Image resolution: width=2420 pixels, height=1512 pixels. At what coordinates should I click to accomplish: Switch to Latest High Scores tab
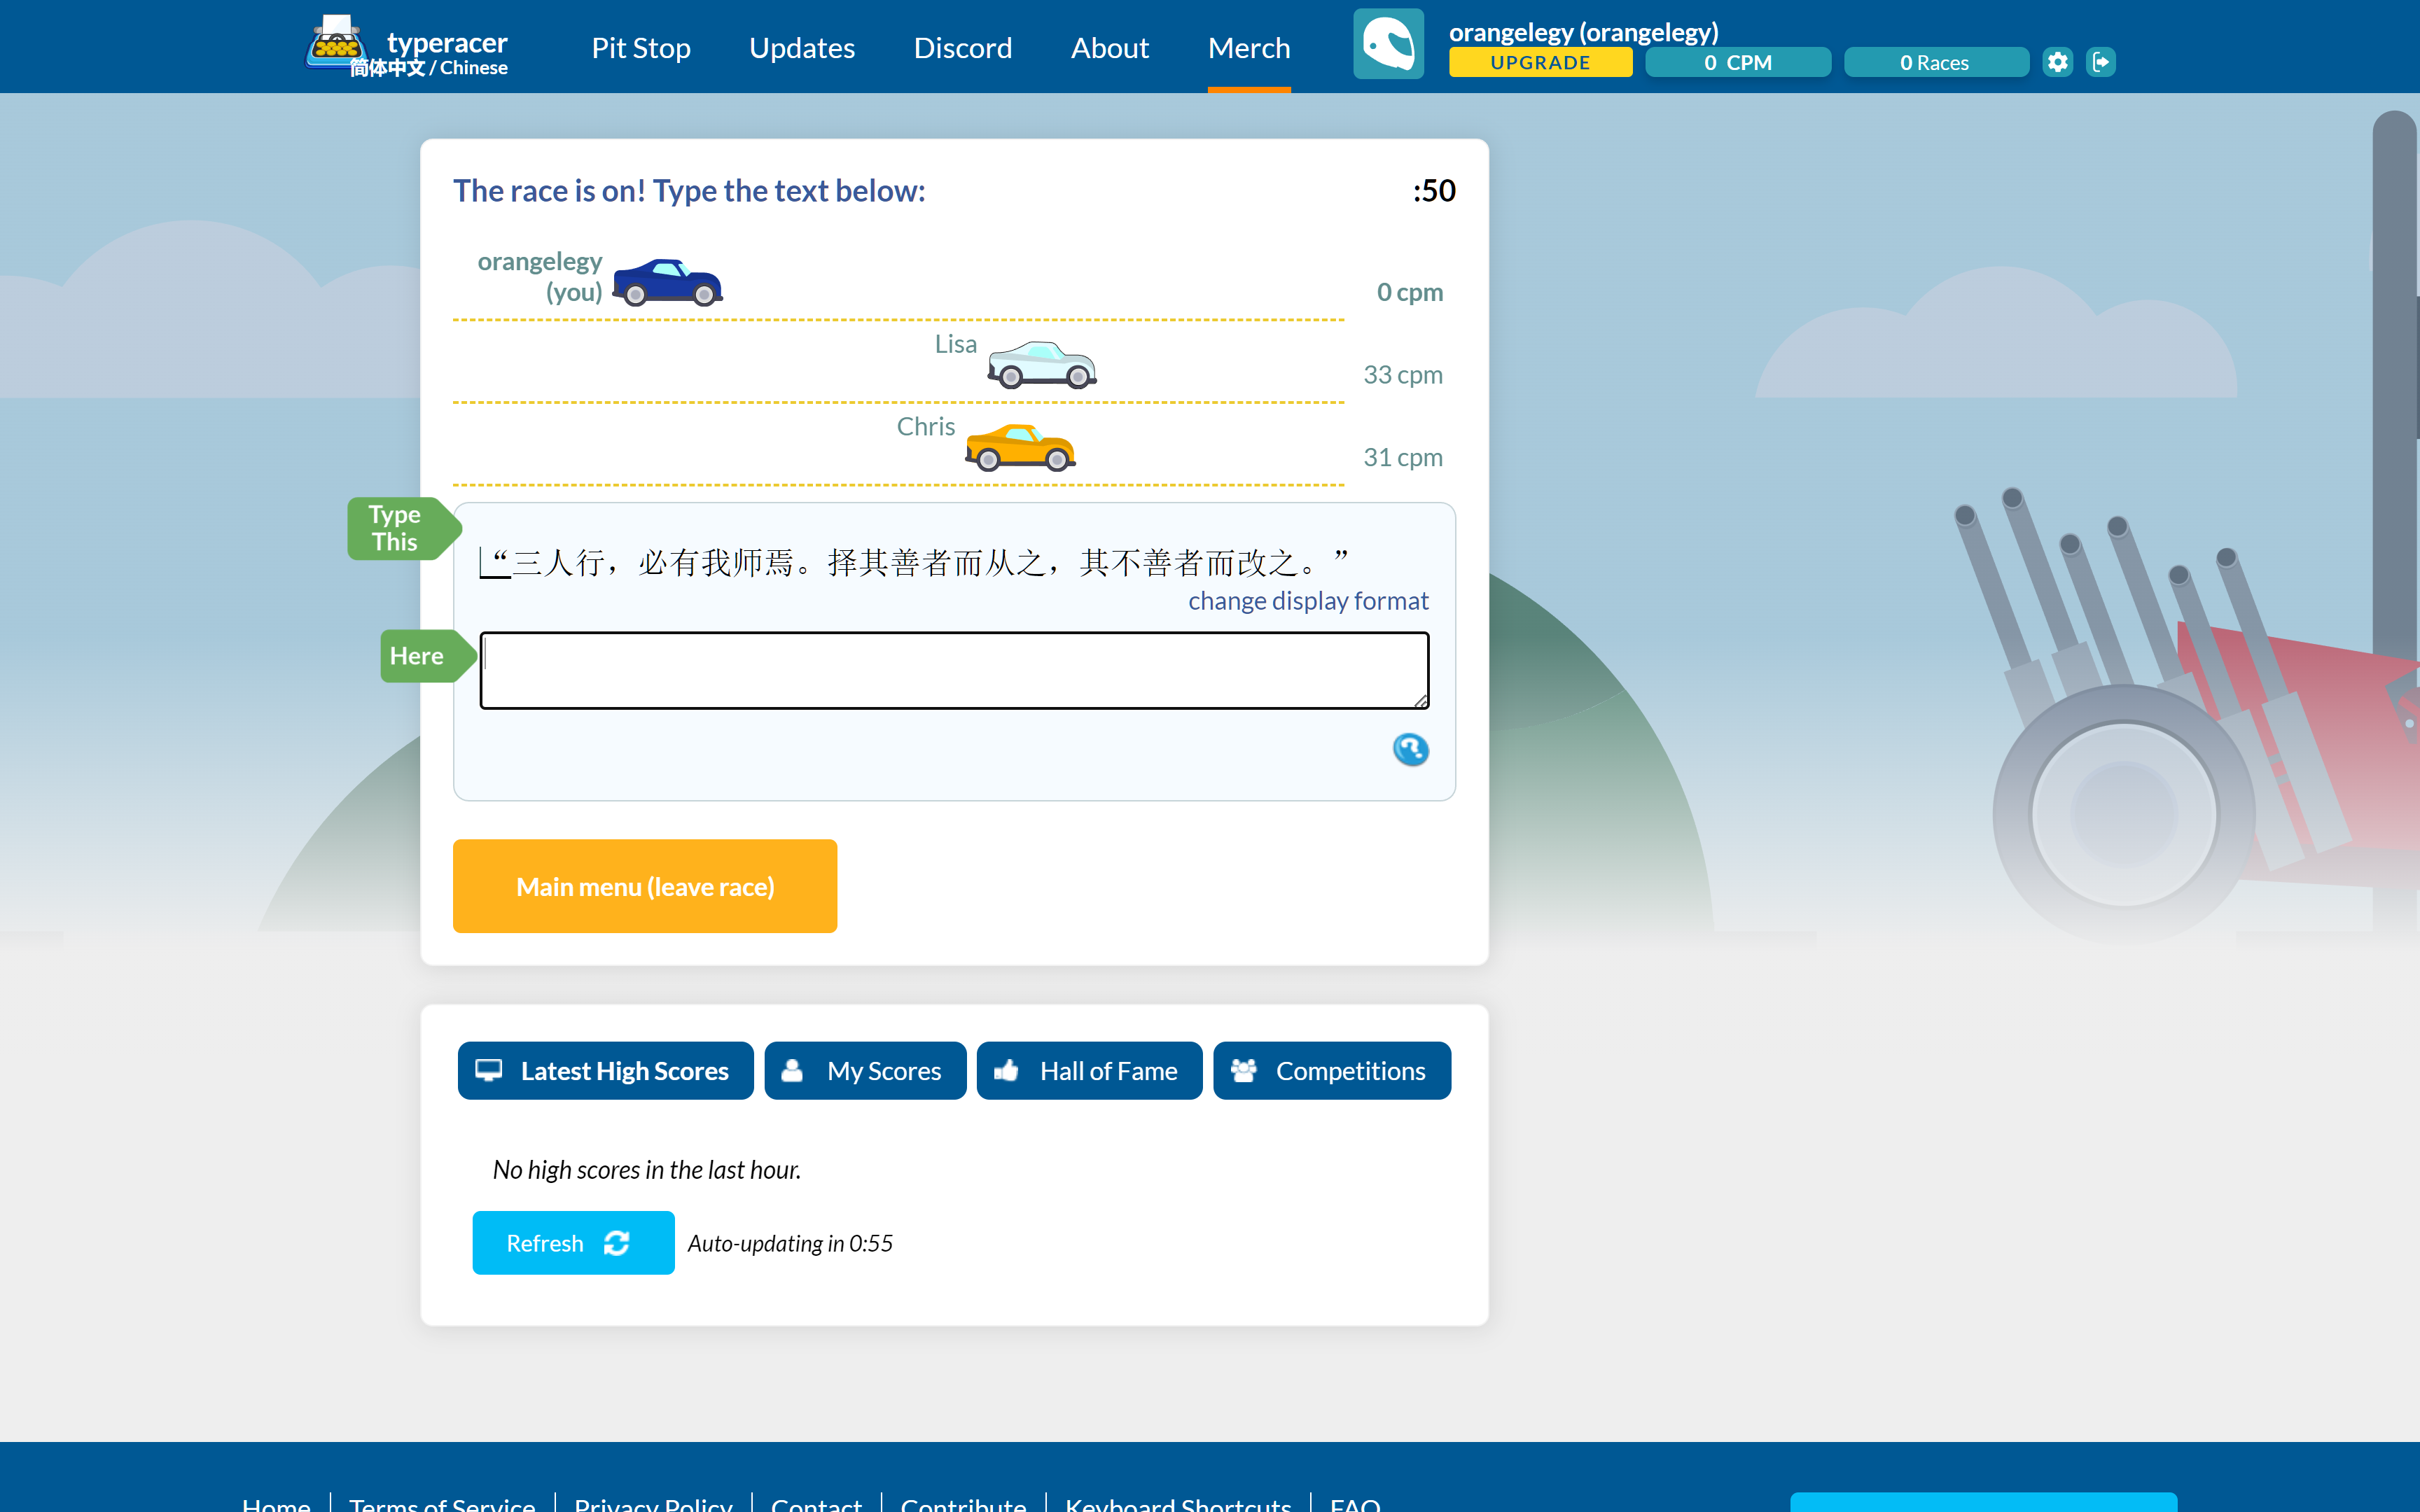point(606,1070)
